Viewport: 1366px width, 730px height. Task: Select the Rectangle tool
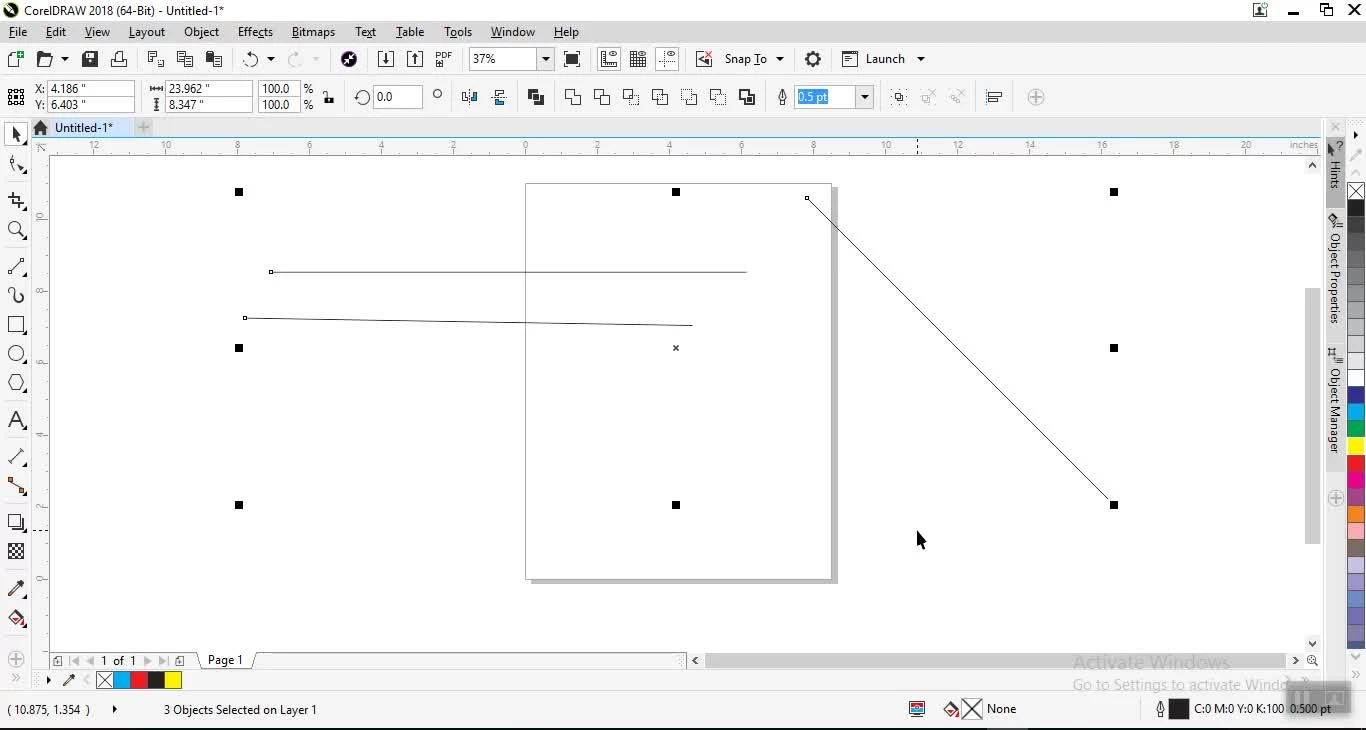pos(16,325)
